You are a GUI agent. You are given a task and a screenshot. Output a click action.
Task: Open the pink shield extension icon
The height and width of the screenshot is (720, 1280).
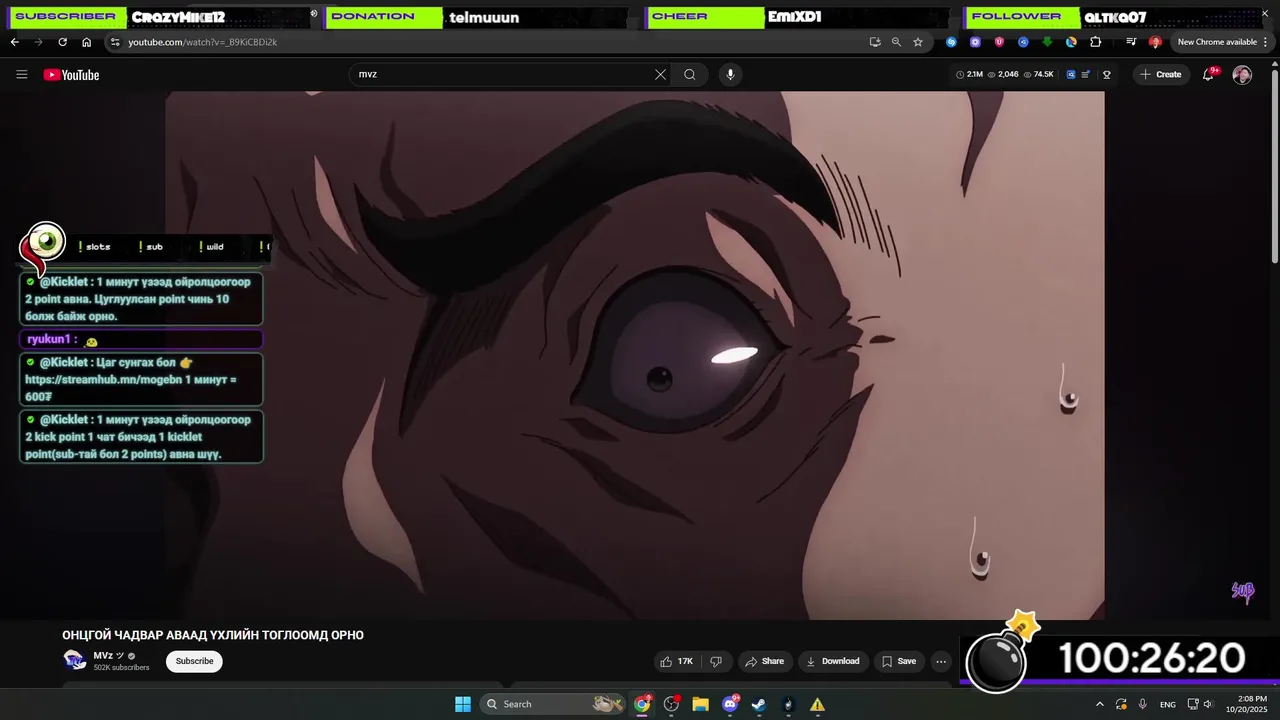(999, 42)
